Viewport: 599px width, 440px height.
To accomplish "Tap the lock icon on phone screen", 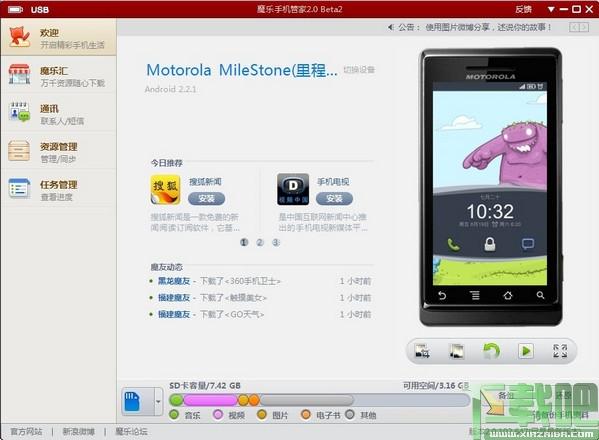I will coord(490,244).
